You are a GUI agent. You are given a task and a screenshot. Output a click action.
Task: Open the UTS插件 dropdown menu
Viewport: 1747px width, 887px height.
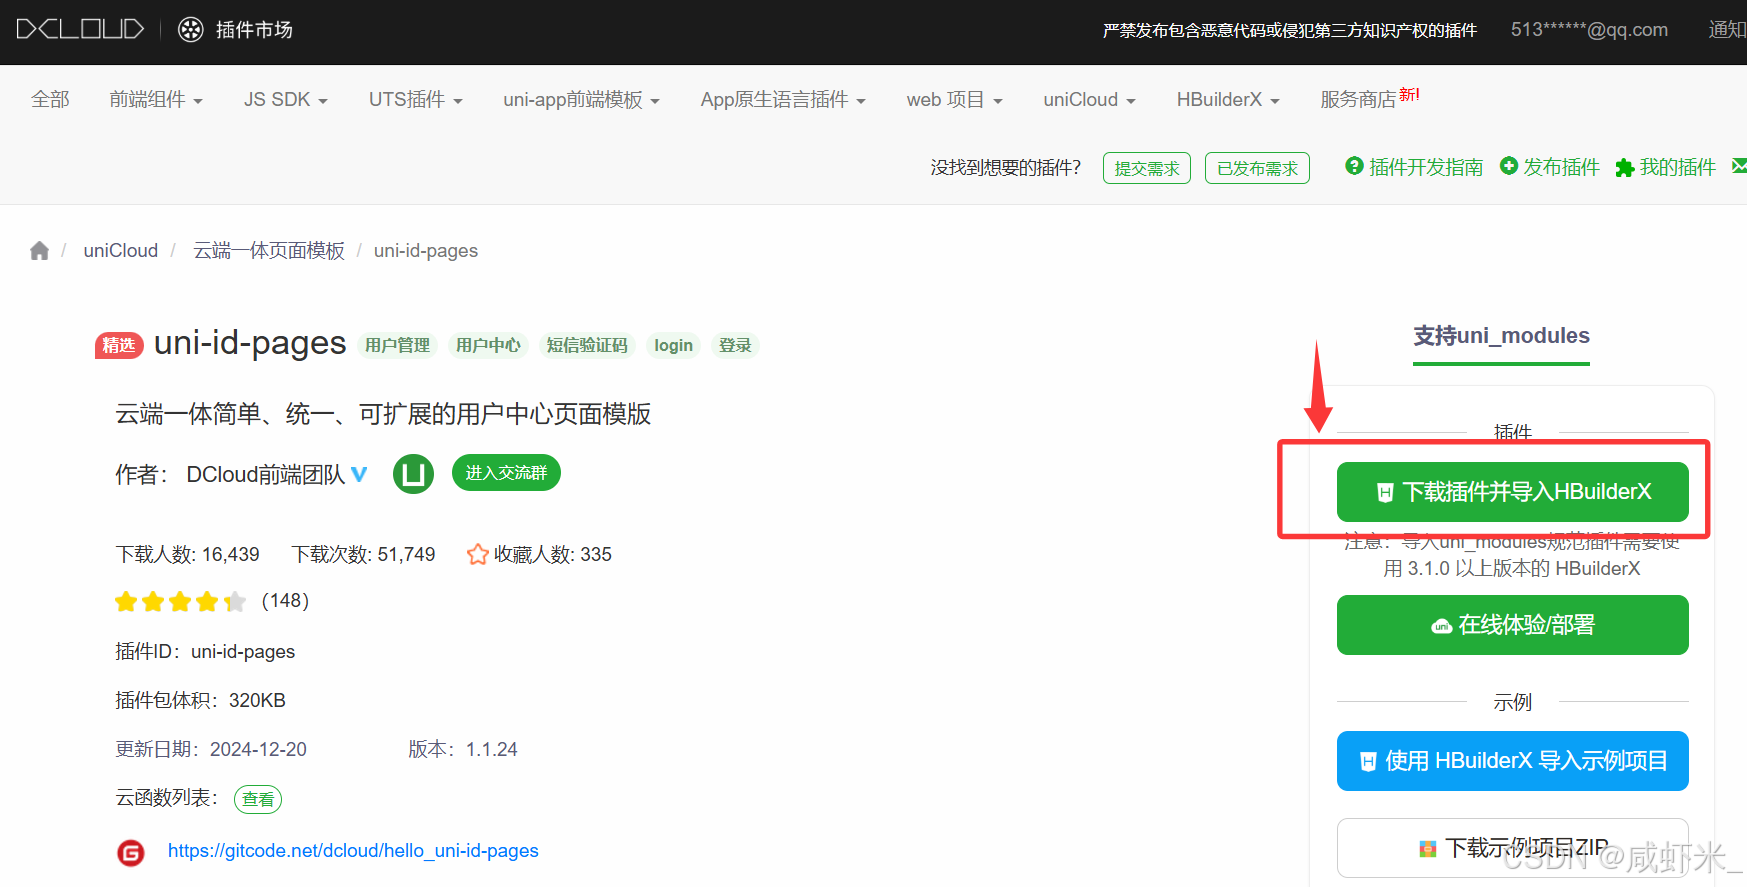(416, 99)
